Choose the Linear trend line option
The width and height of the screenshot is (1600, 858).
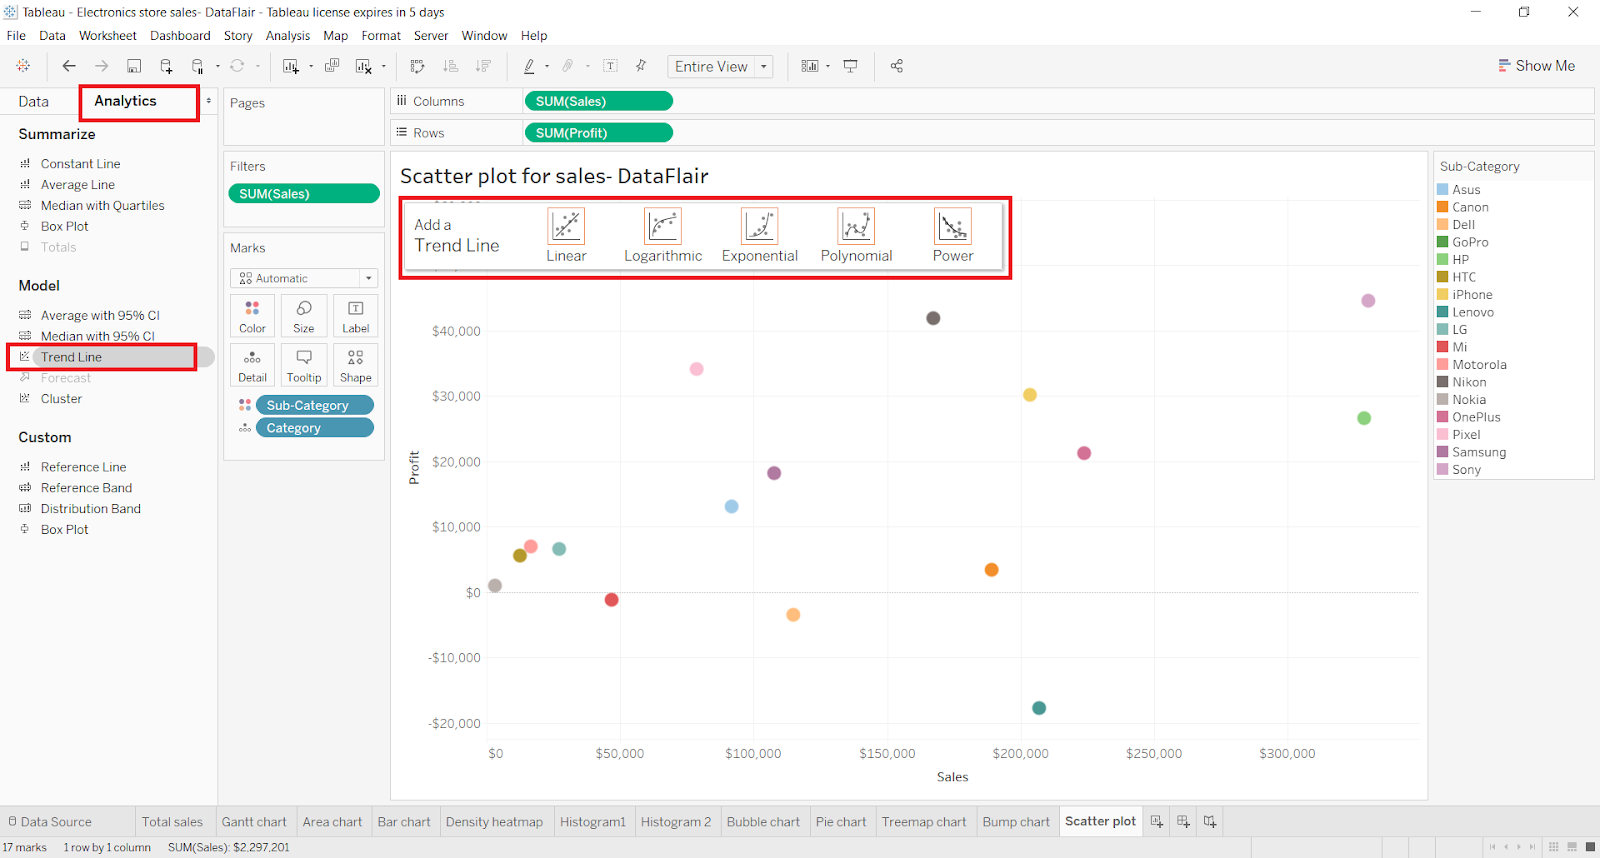click(566, 236)
